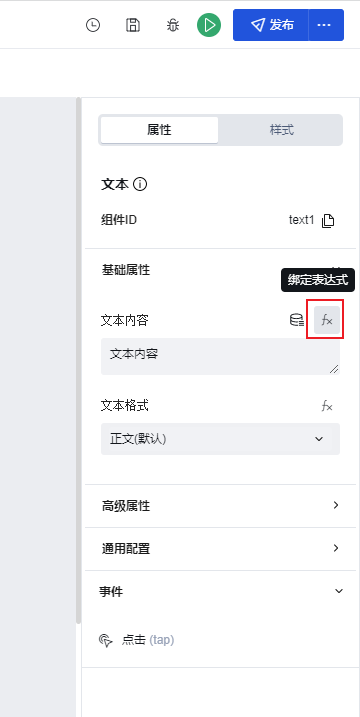Switch to the 属性 tab

click(159, 130)
